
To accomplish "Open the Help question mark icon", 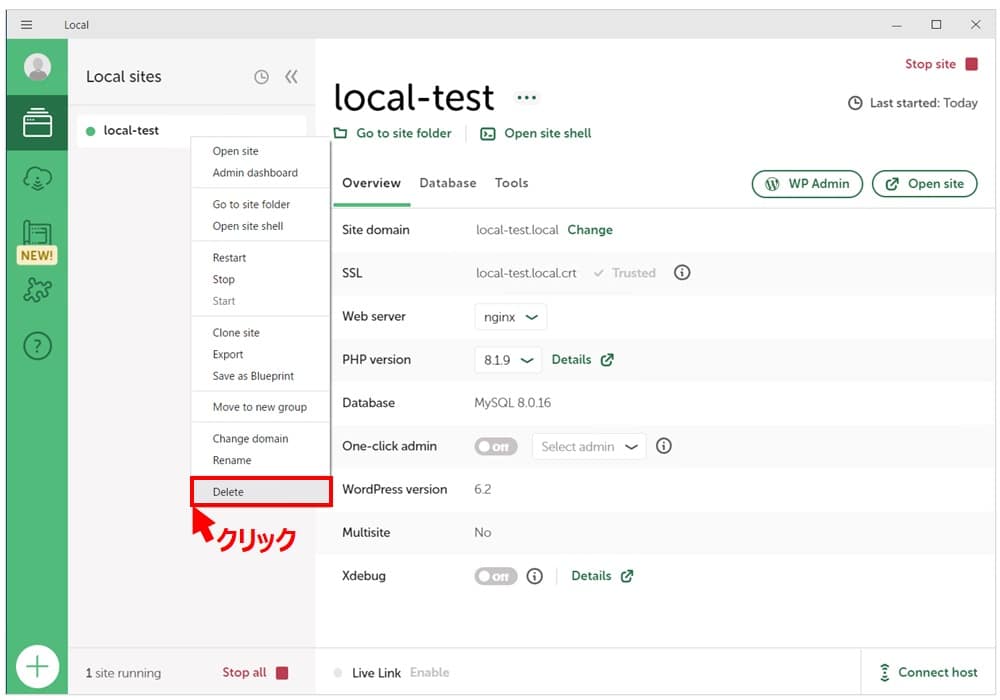I will tap(38, 346).
